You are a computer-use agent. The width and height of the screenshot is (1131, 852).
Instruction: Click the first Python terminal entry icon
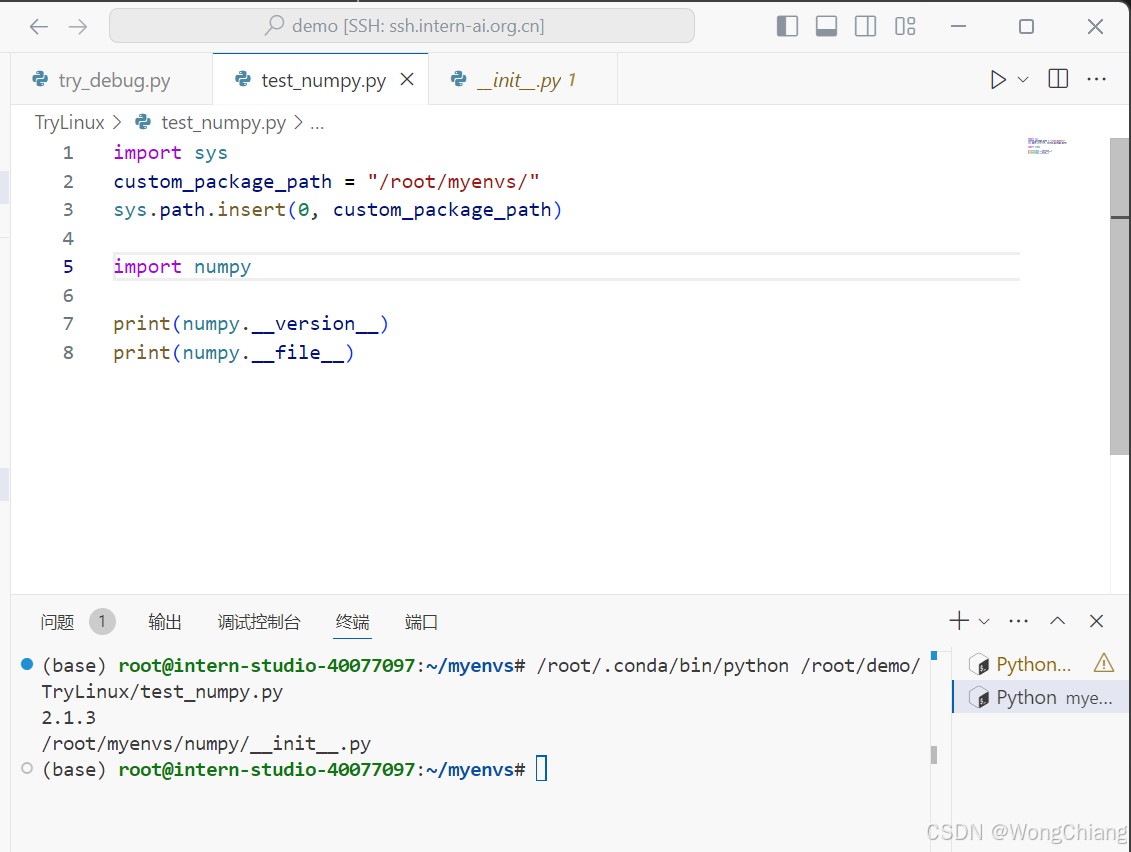coord(979,664)
